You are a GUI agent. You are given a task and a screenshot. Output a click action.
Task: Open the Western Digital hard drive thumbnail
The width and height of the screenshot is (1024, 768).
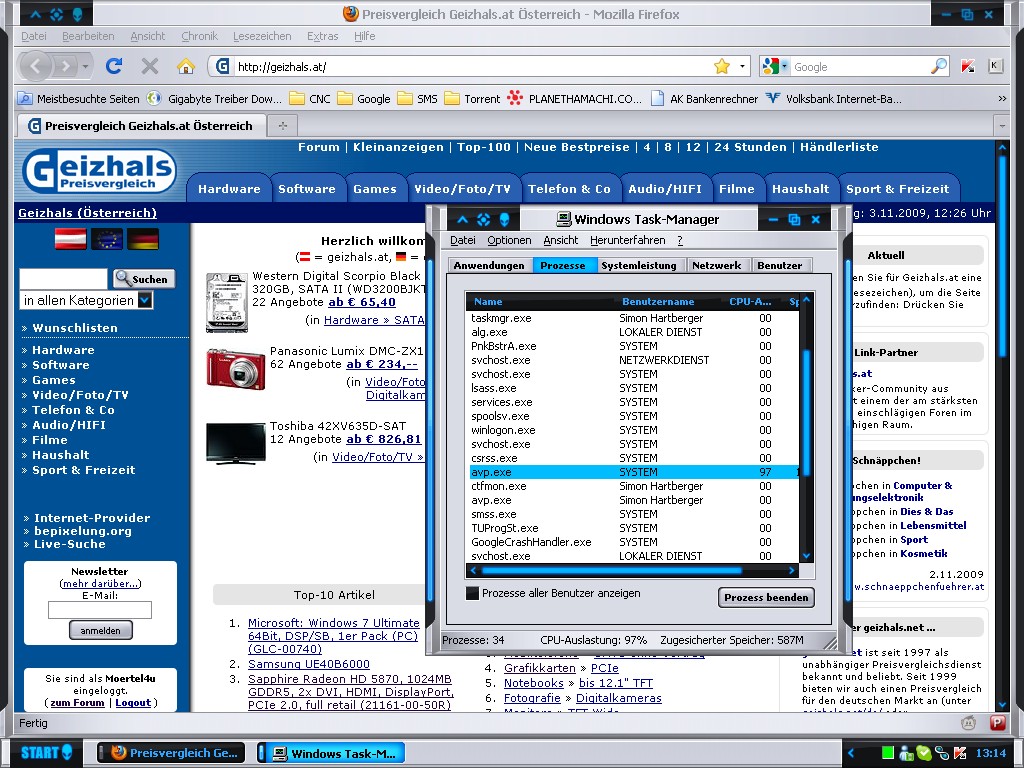pos(227,302)
